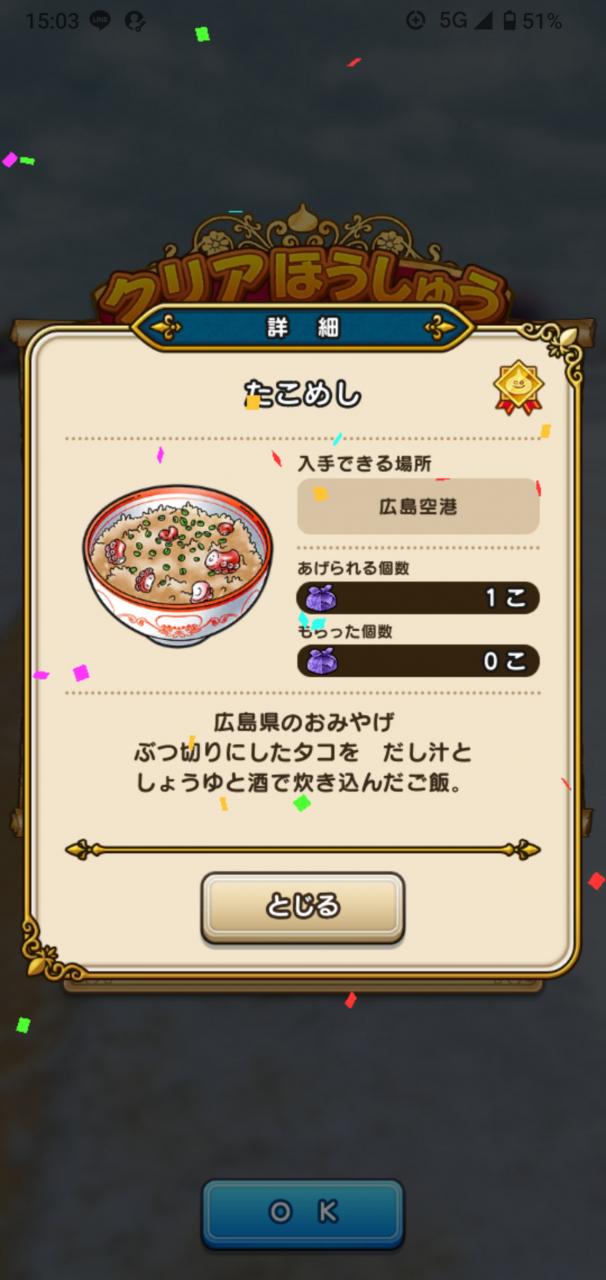Tap the item description text 広島県のおみやげ
The height and width of the screenshot is (1280, 606).
(302, 722)
